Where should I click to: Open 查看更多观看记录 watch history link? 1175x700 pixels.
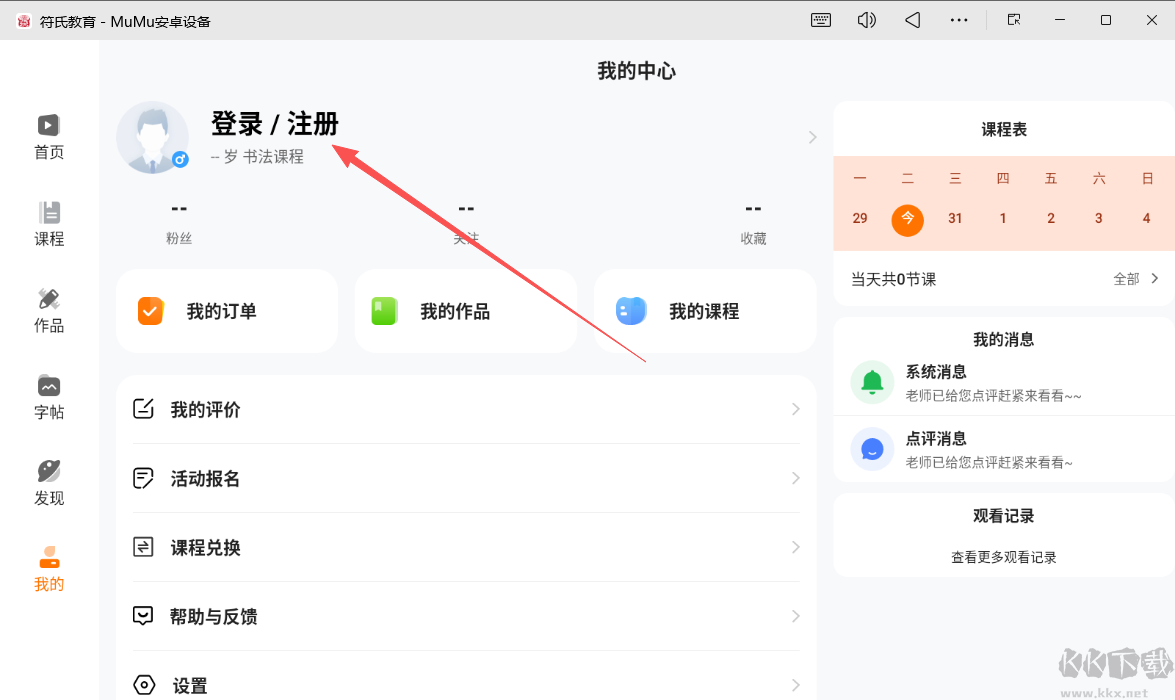[x=1003, y=557]
